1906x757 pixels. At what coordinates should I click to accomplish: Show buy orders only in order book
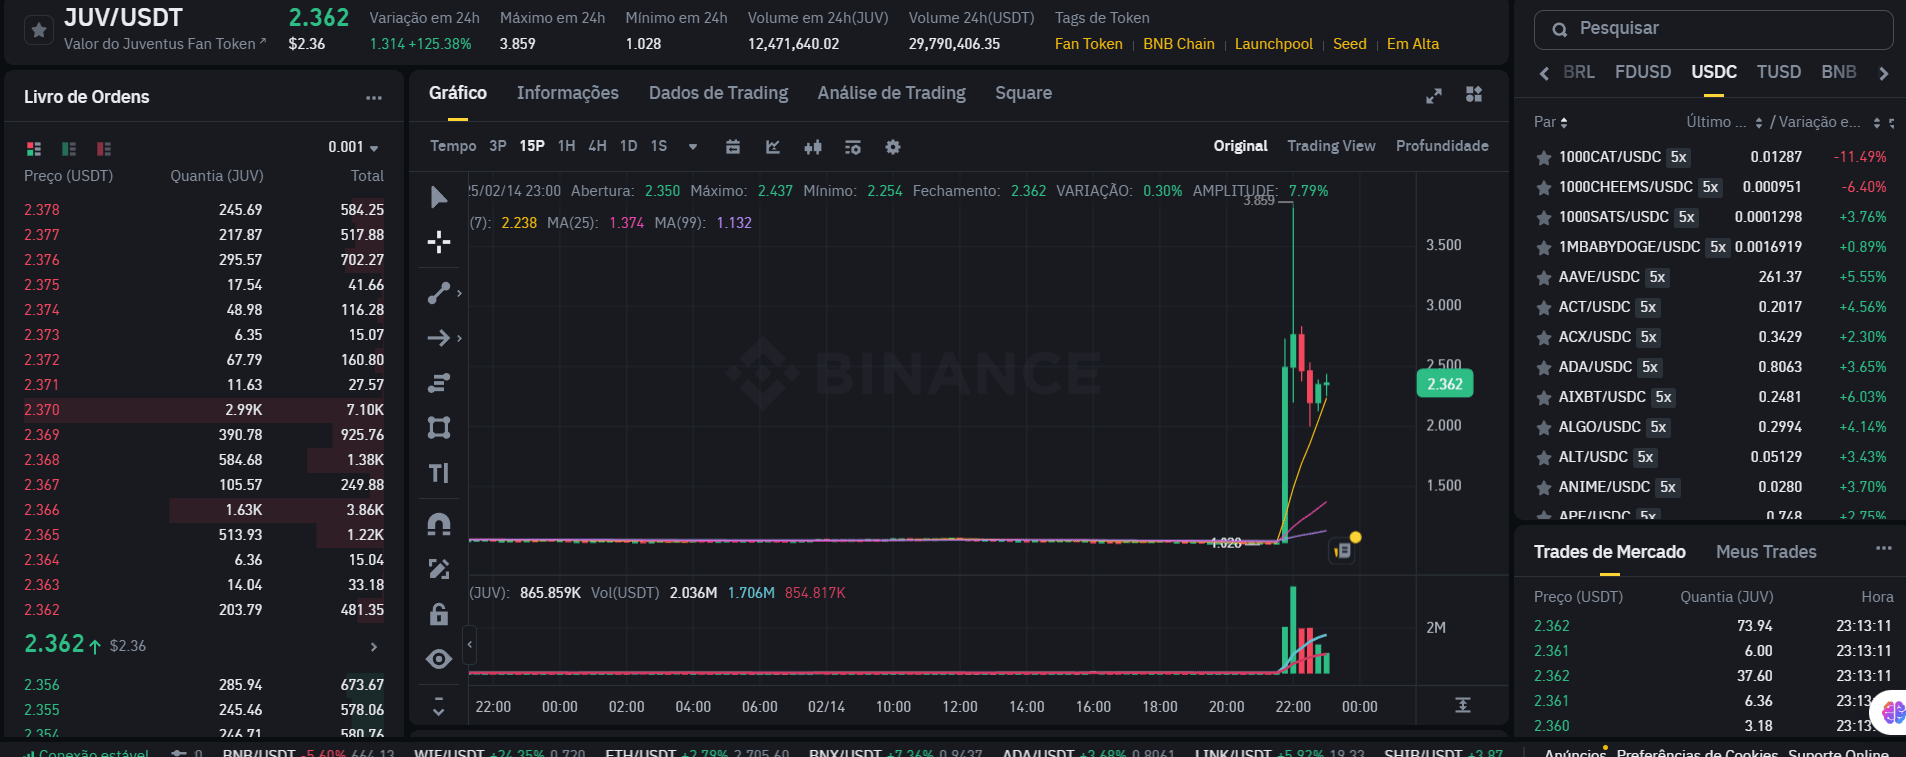point(69,148)
